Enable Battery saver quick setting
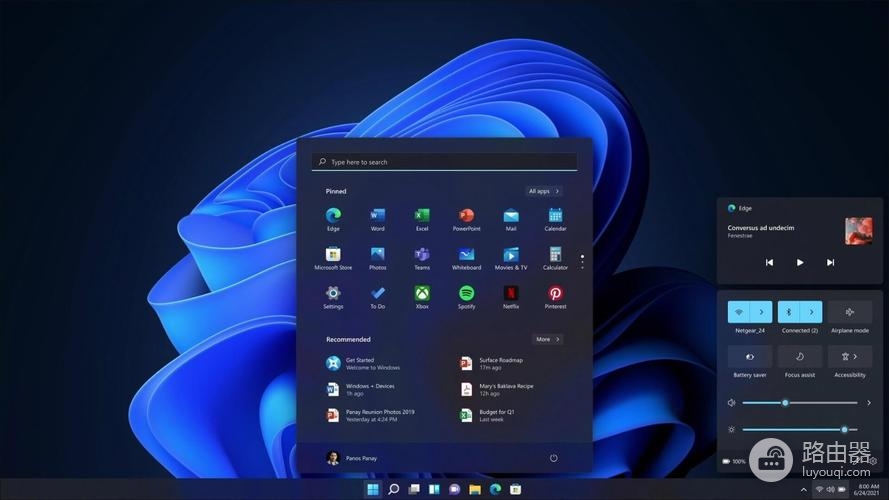The image size is (889, 500). [749, 357]
